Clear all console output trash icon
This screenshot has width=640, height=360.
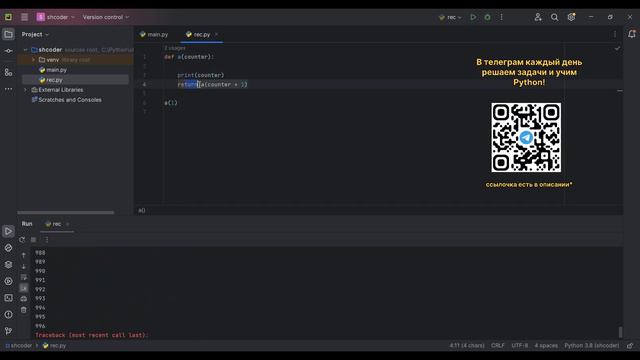pos(24,310)
